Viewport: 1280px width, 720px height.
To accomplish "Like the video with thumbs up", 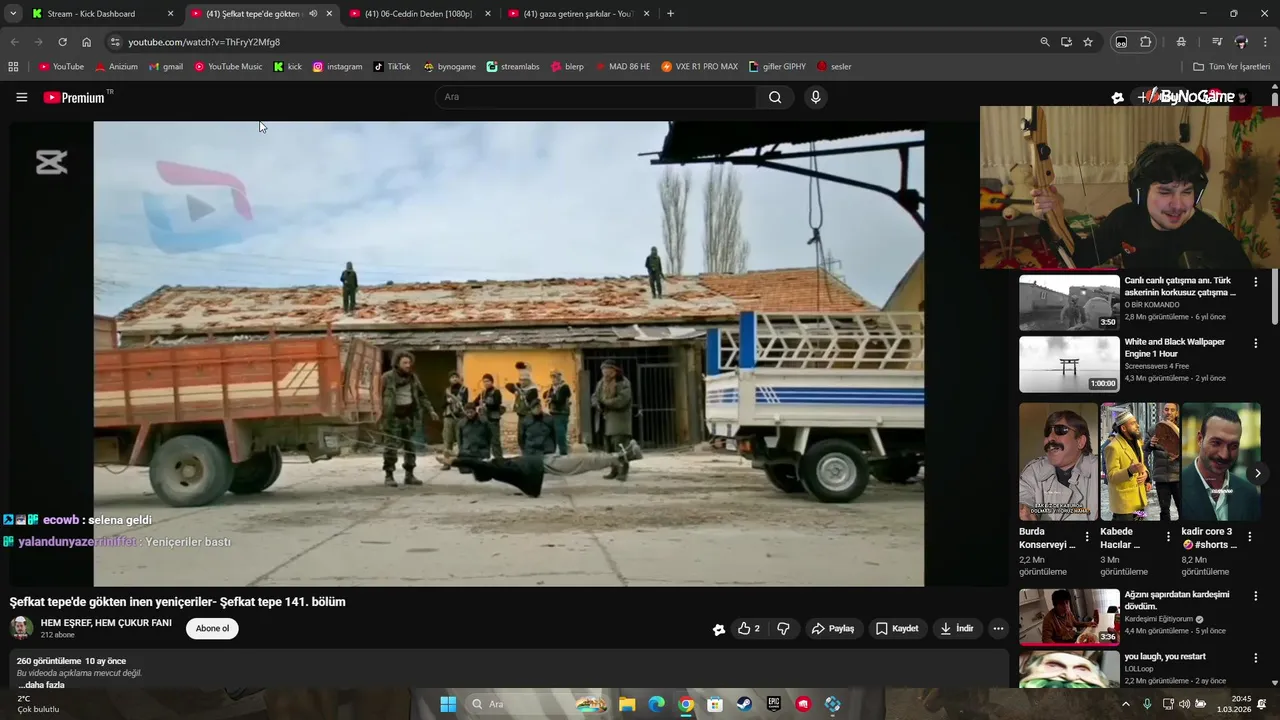I will pos(749,629).
